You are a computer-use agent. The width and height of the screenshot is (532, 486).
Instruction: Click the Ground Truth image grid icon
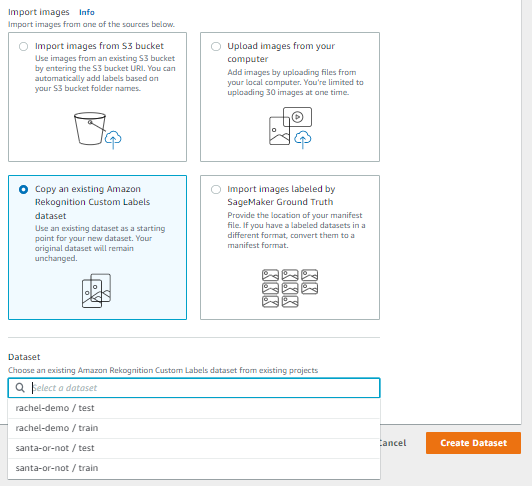[x=290, y=288]
